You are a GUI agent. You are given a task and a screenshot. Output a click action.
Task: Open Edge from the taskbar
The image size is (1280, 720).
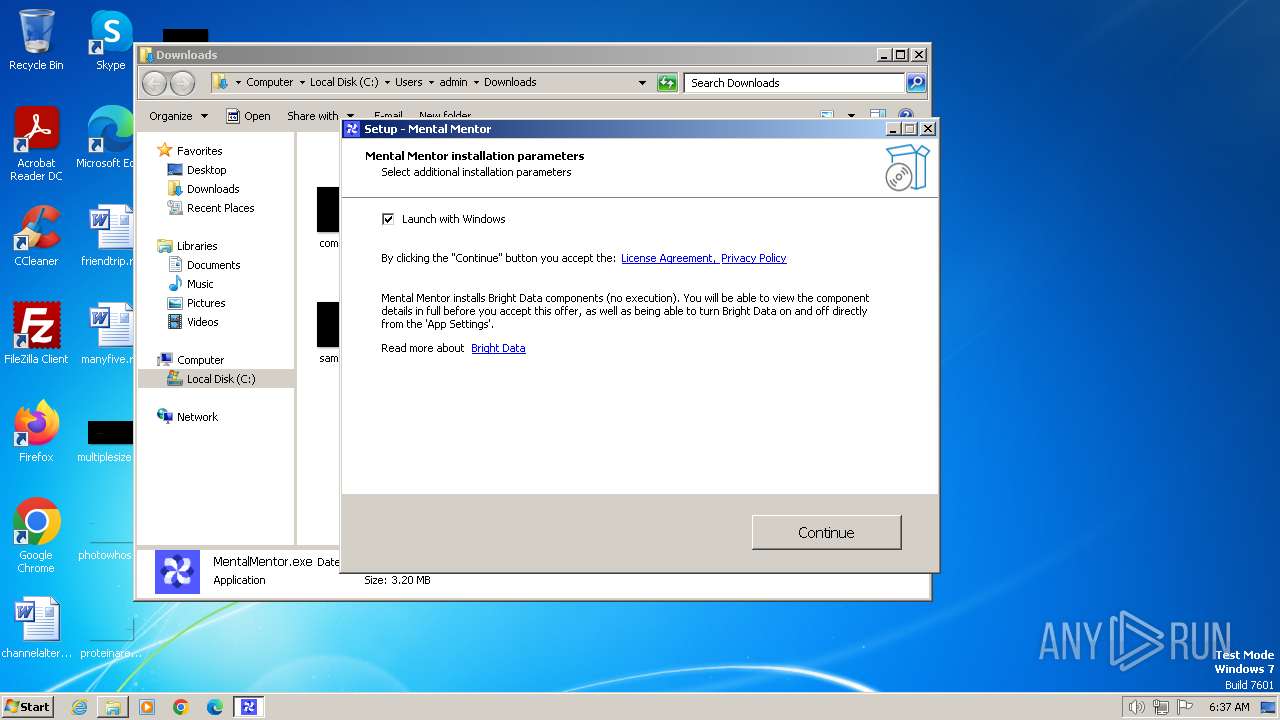click(x=215, y=707)
